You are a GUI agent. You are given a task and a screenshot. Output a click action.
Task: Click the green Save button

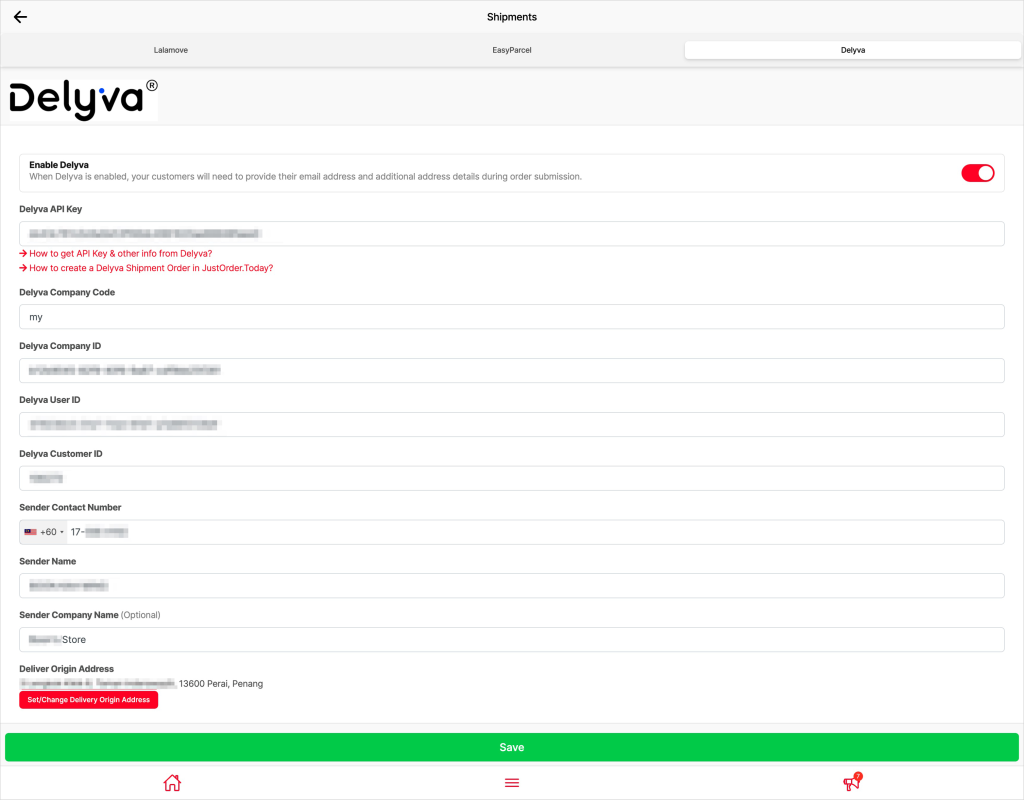tap(512, 747)
